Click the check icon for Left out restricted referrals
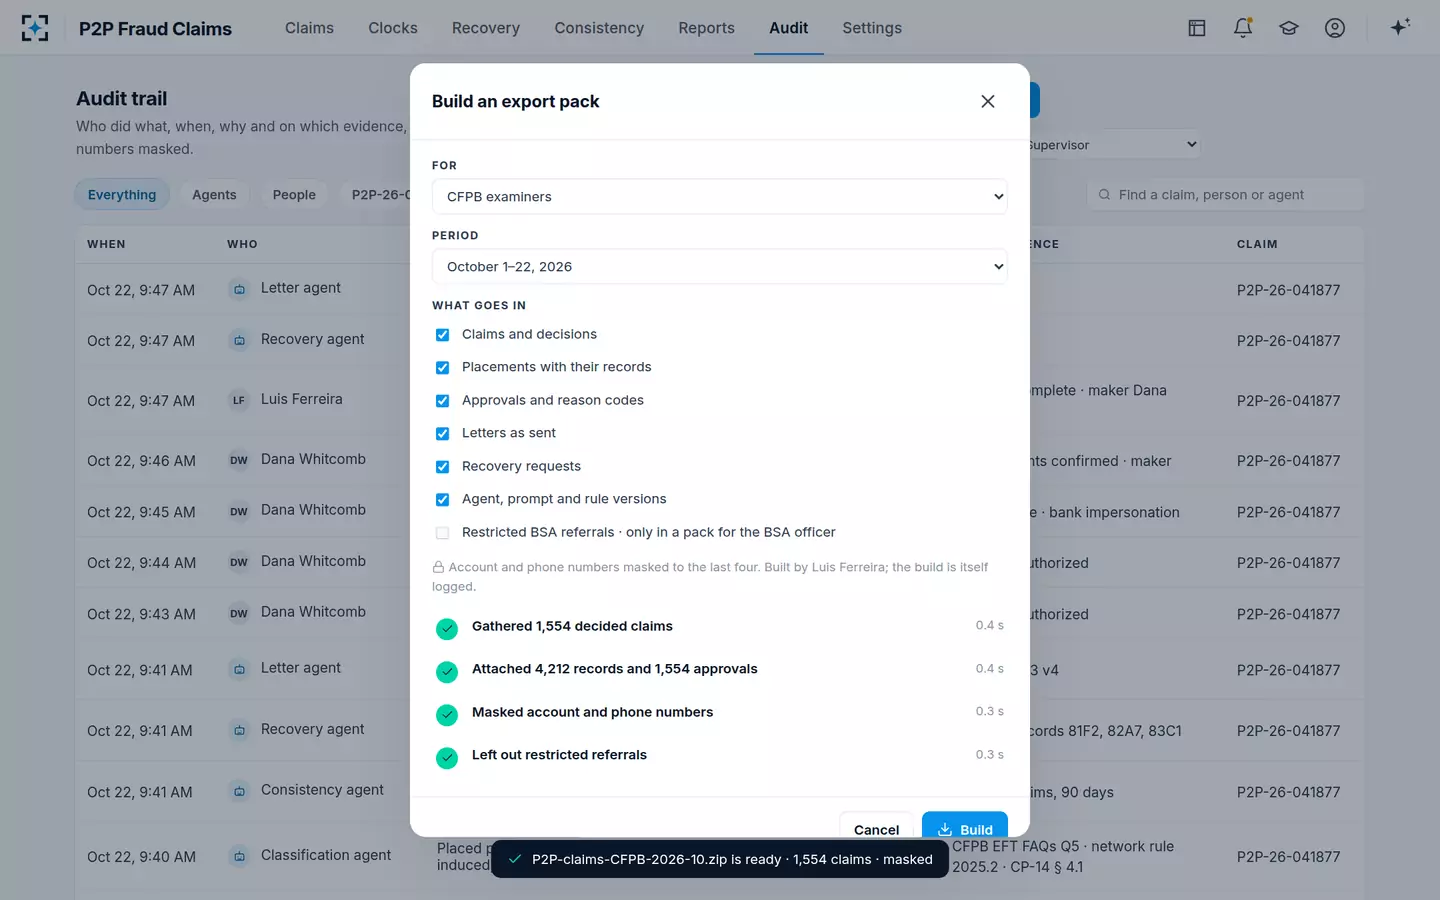Screen dimensions: 1440x900 [x=447, y=758]
